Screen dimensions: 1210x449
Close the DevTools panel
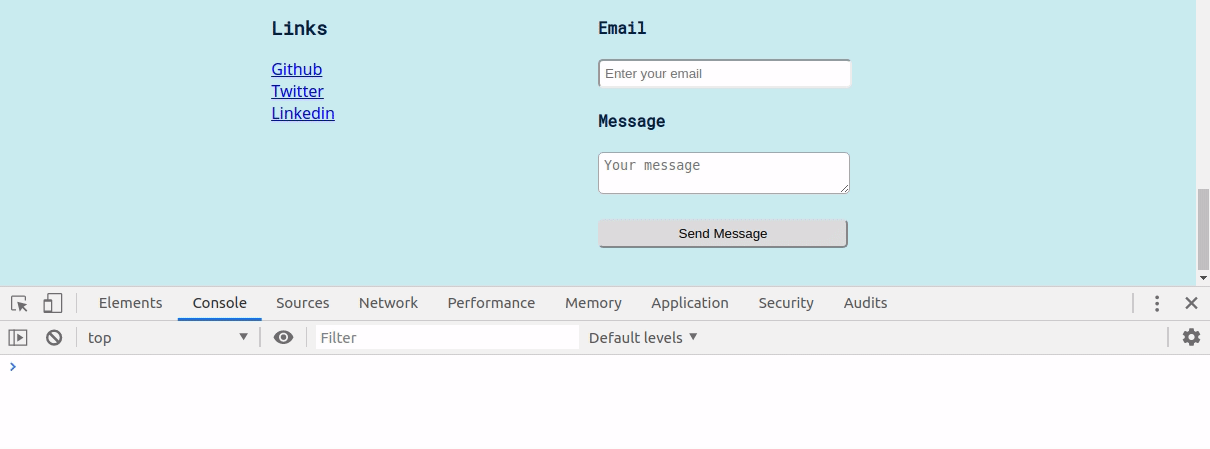[x=1191, y=303]
